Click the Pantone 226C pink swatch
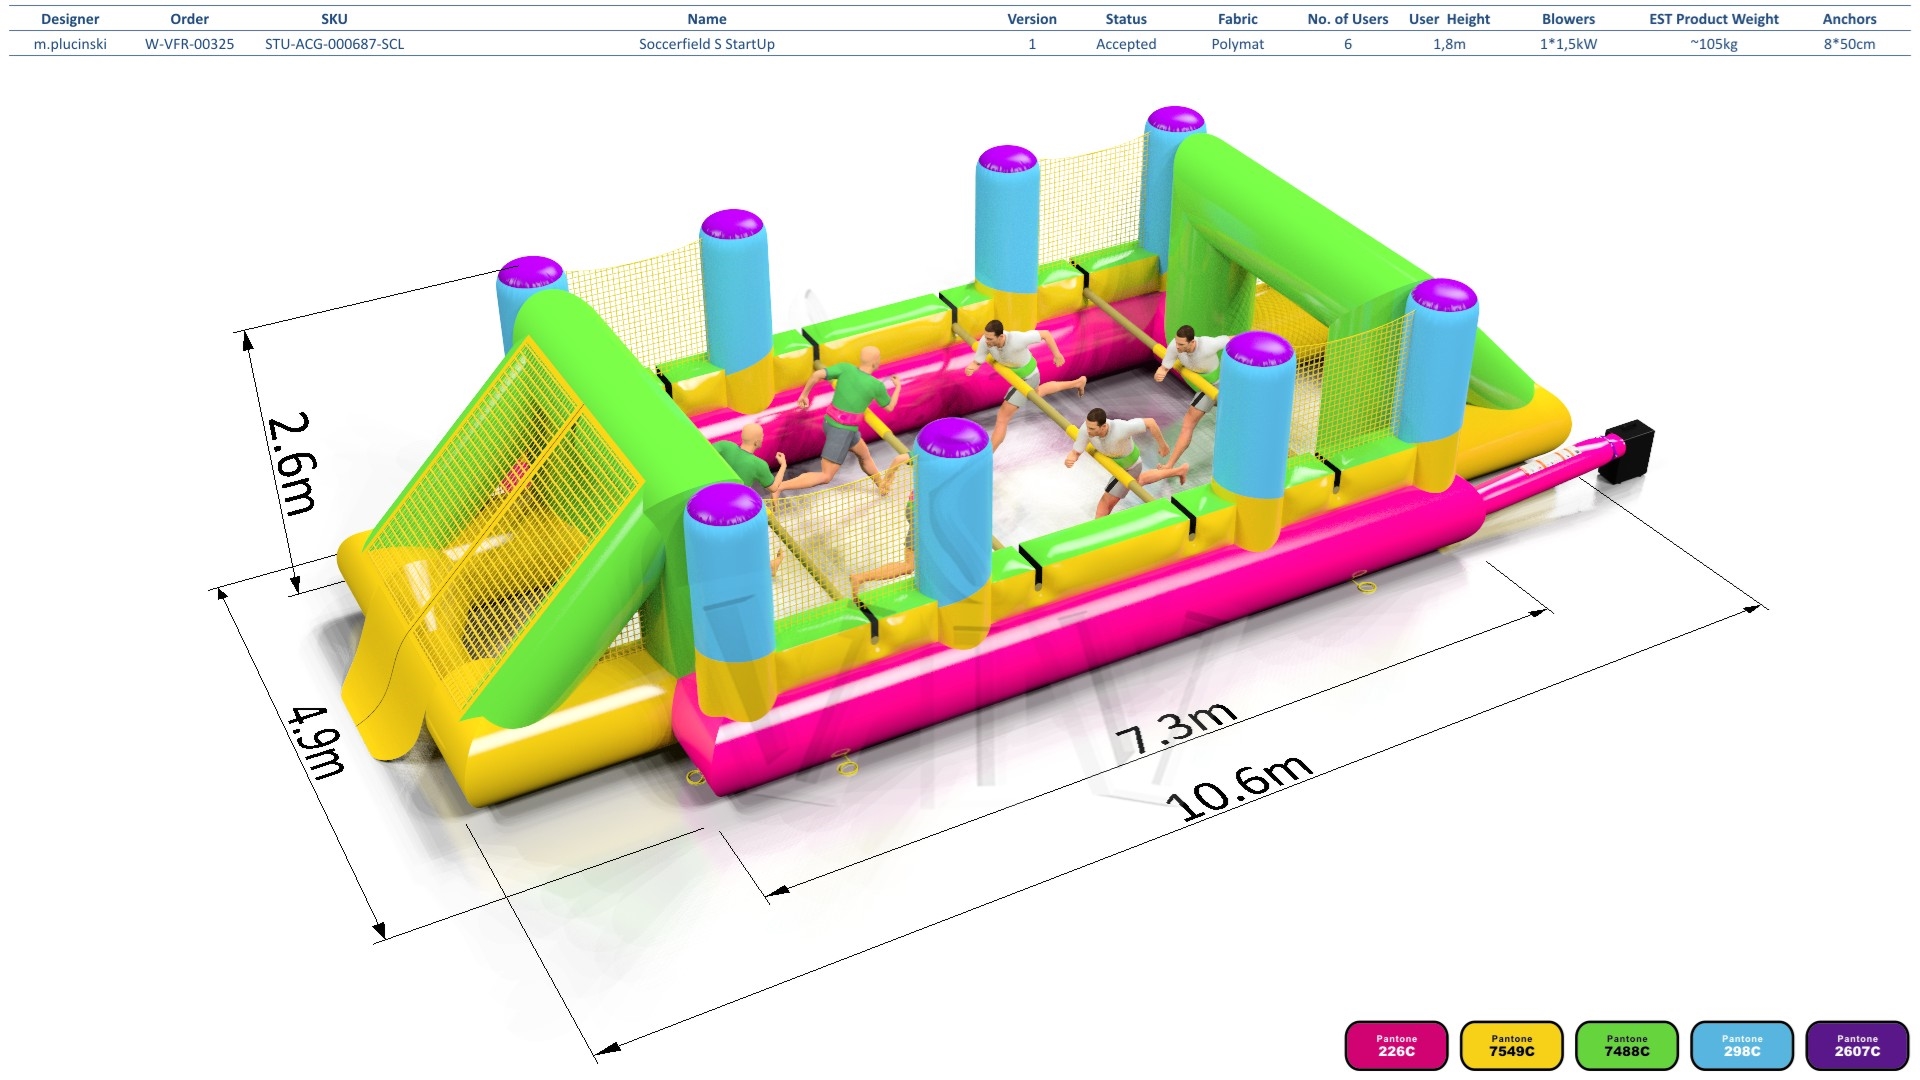The width and height of the screenshot is (1920, 1080). pos(1396,1045)
